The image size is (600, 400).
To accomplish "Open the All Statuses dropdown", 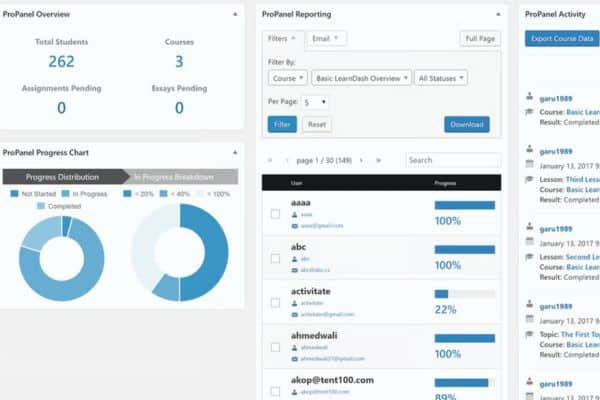I will [440, 78].
